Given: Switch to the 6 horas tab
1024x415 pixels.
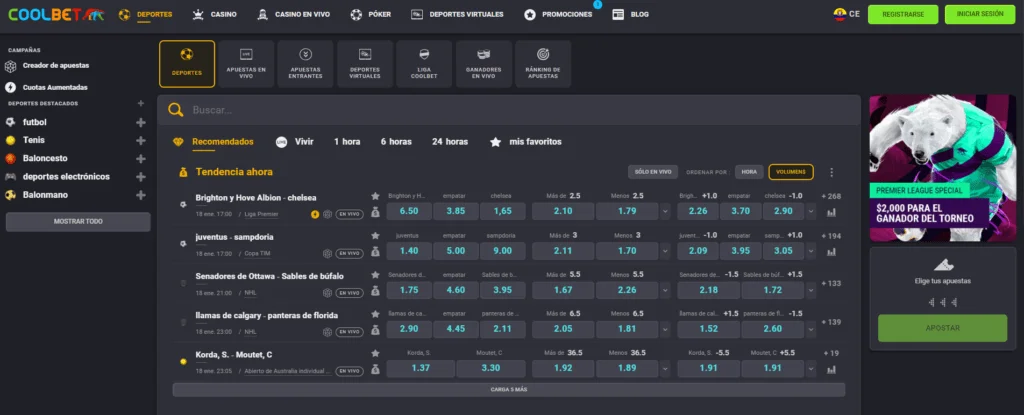Looking at the screenshot, I should coord(396,142).
